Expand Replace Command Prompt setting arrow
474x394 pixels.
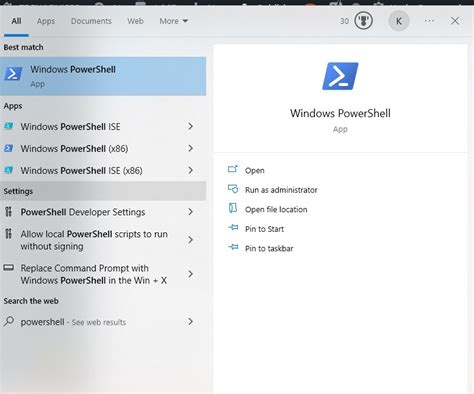pos(190,274)
